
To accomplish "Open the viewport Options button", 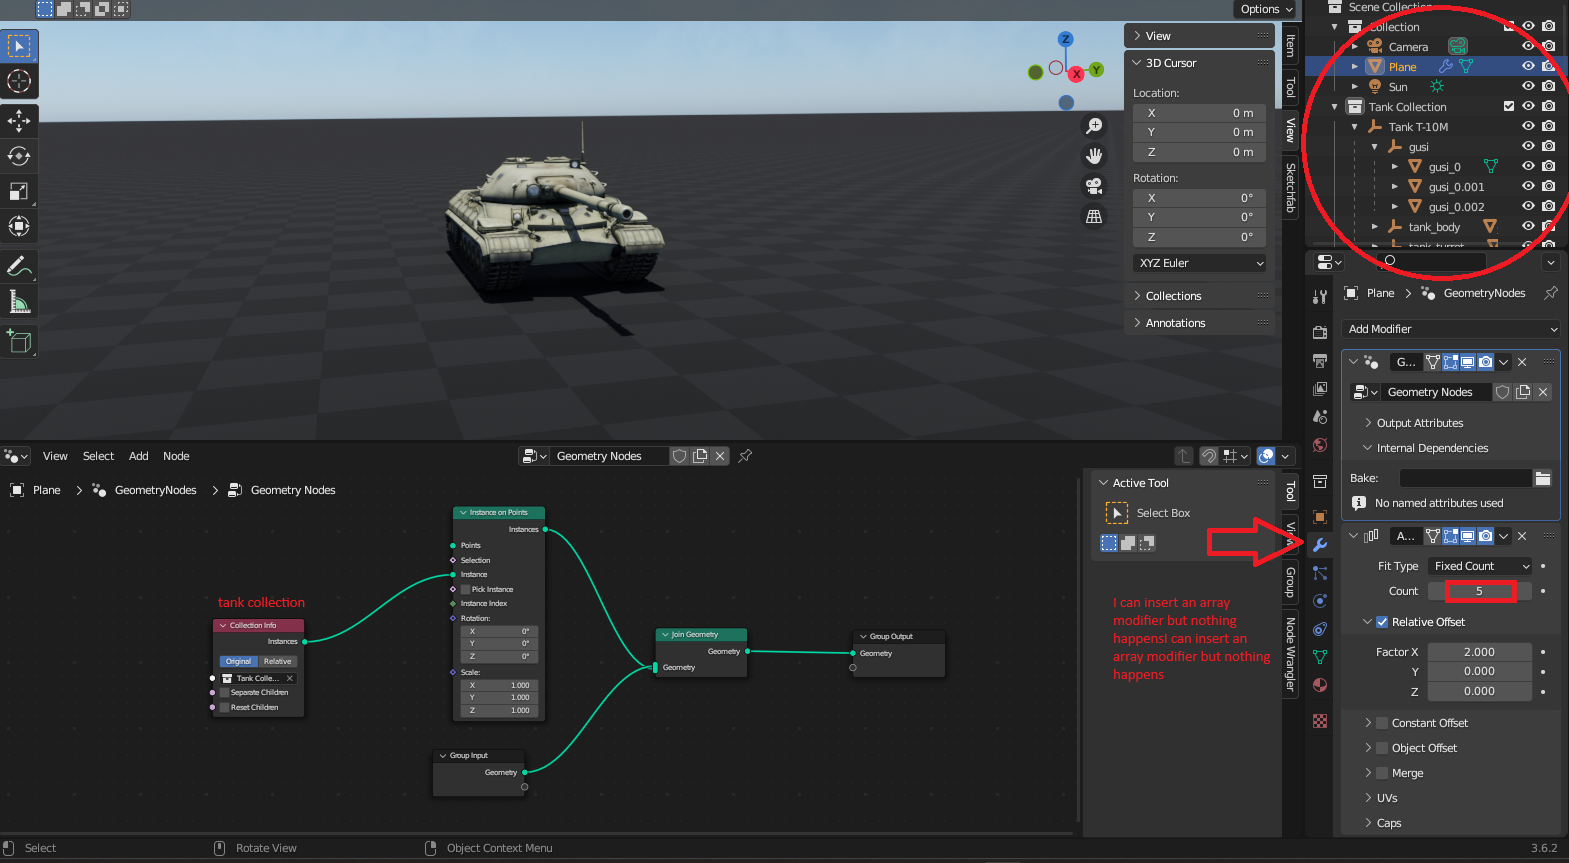I will click(x=1266, y=9).
